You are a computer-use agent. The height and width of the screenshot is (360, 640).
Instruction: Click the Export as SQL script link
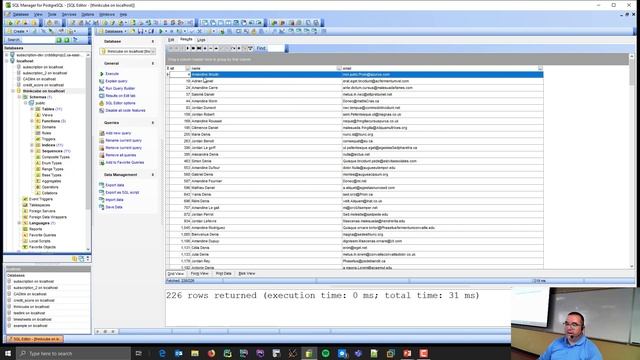[x=122, y=193]
